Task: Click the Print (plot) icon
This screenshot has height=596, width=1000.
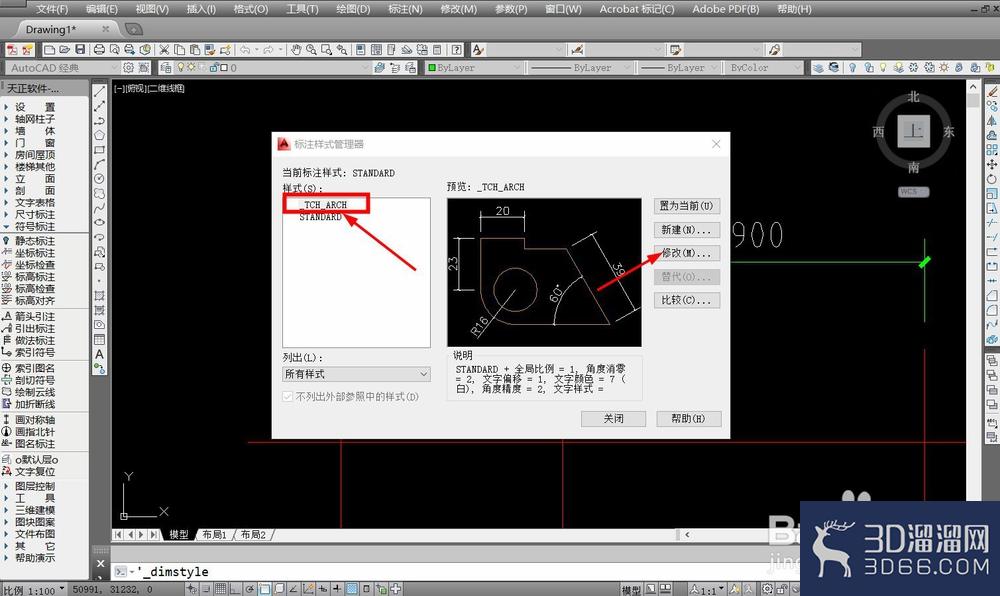Action: pos(99,50)
